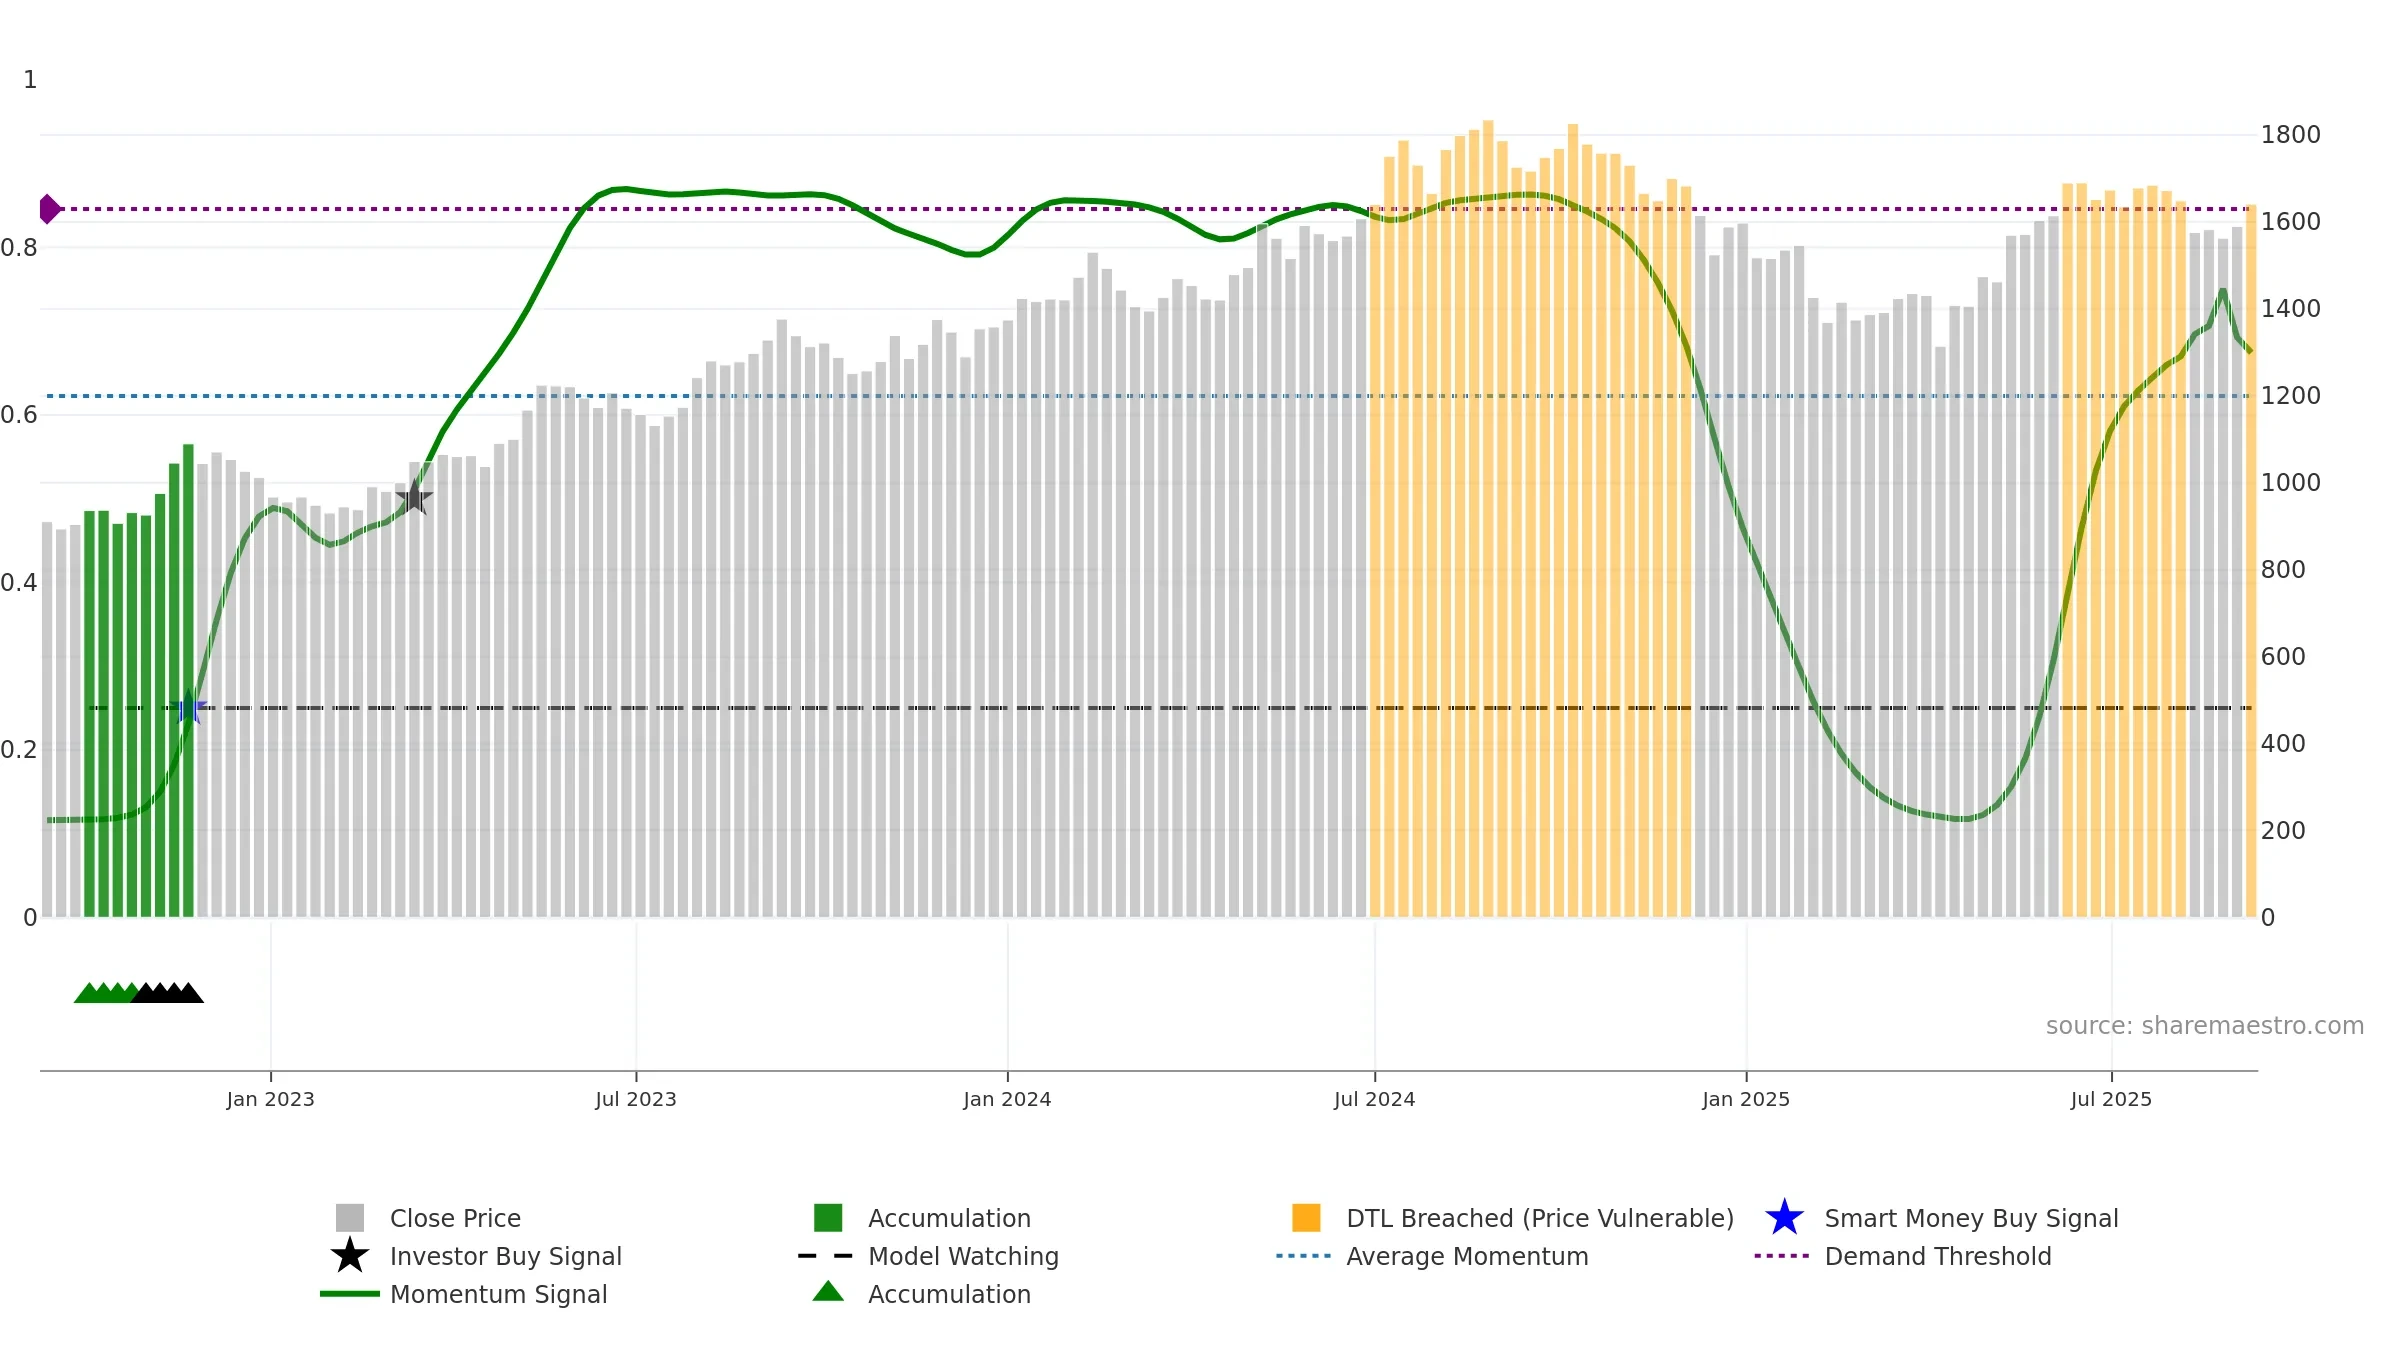Click the Jan 2023 axis label
This screenshot has height=1350, width=2400.
click(x=270, y=1100)
